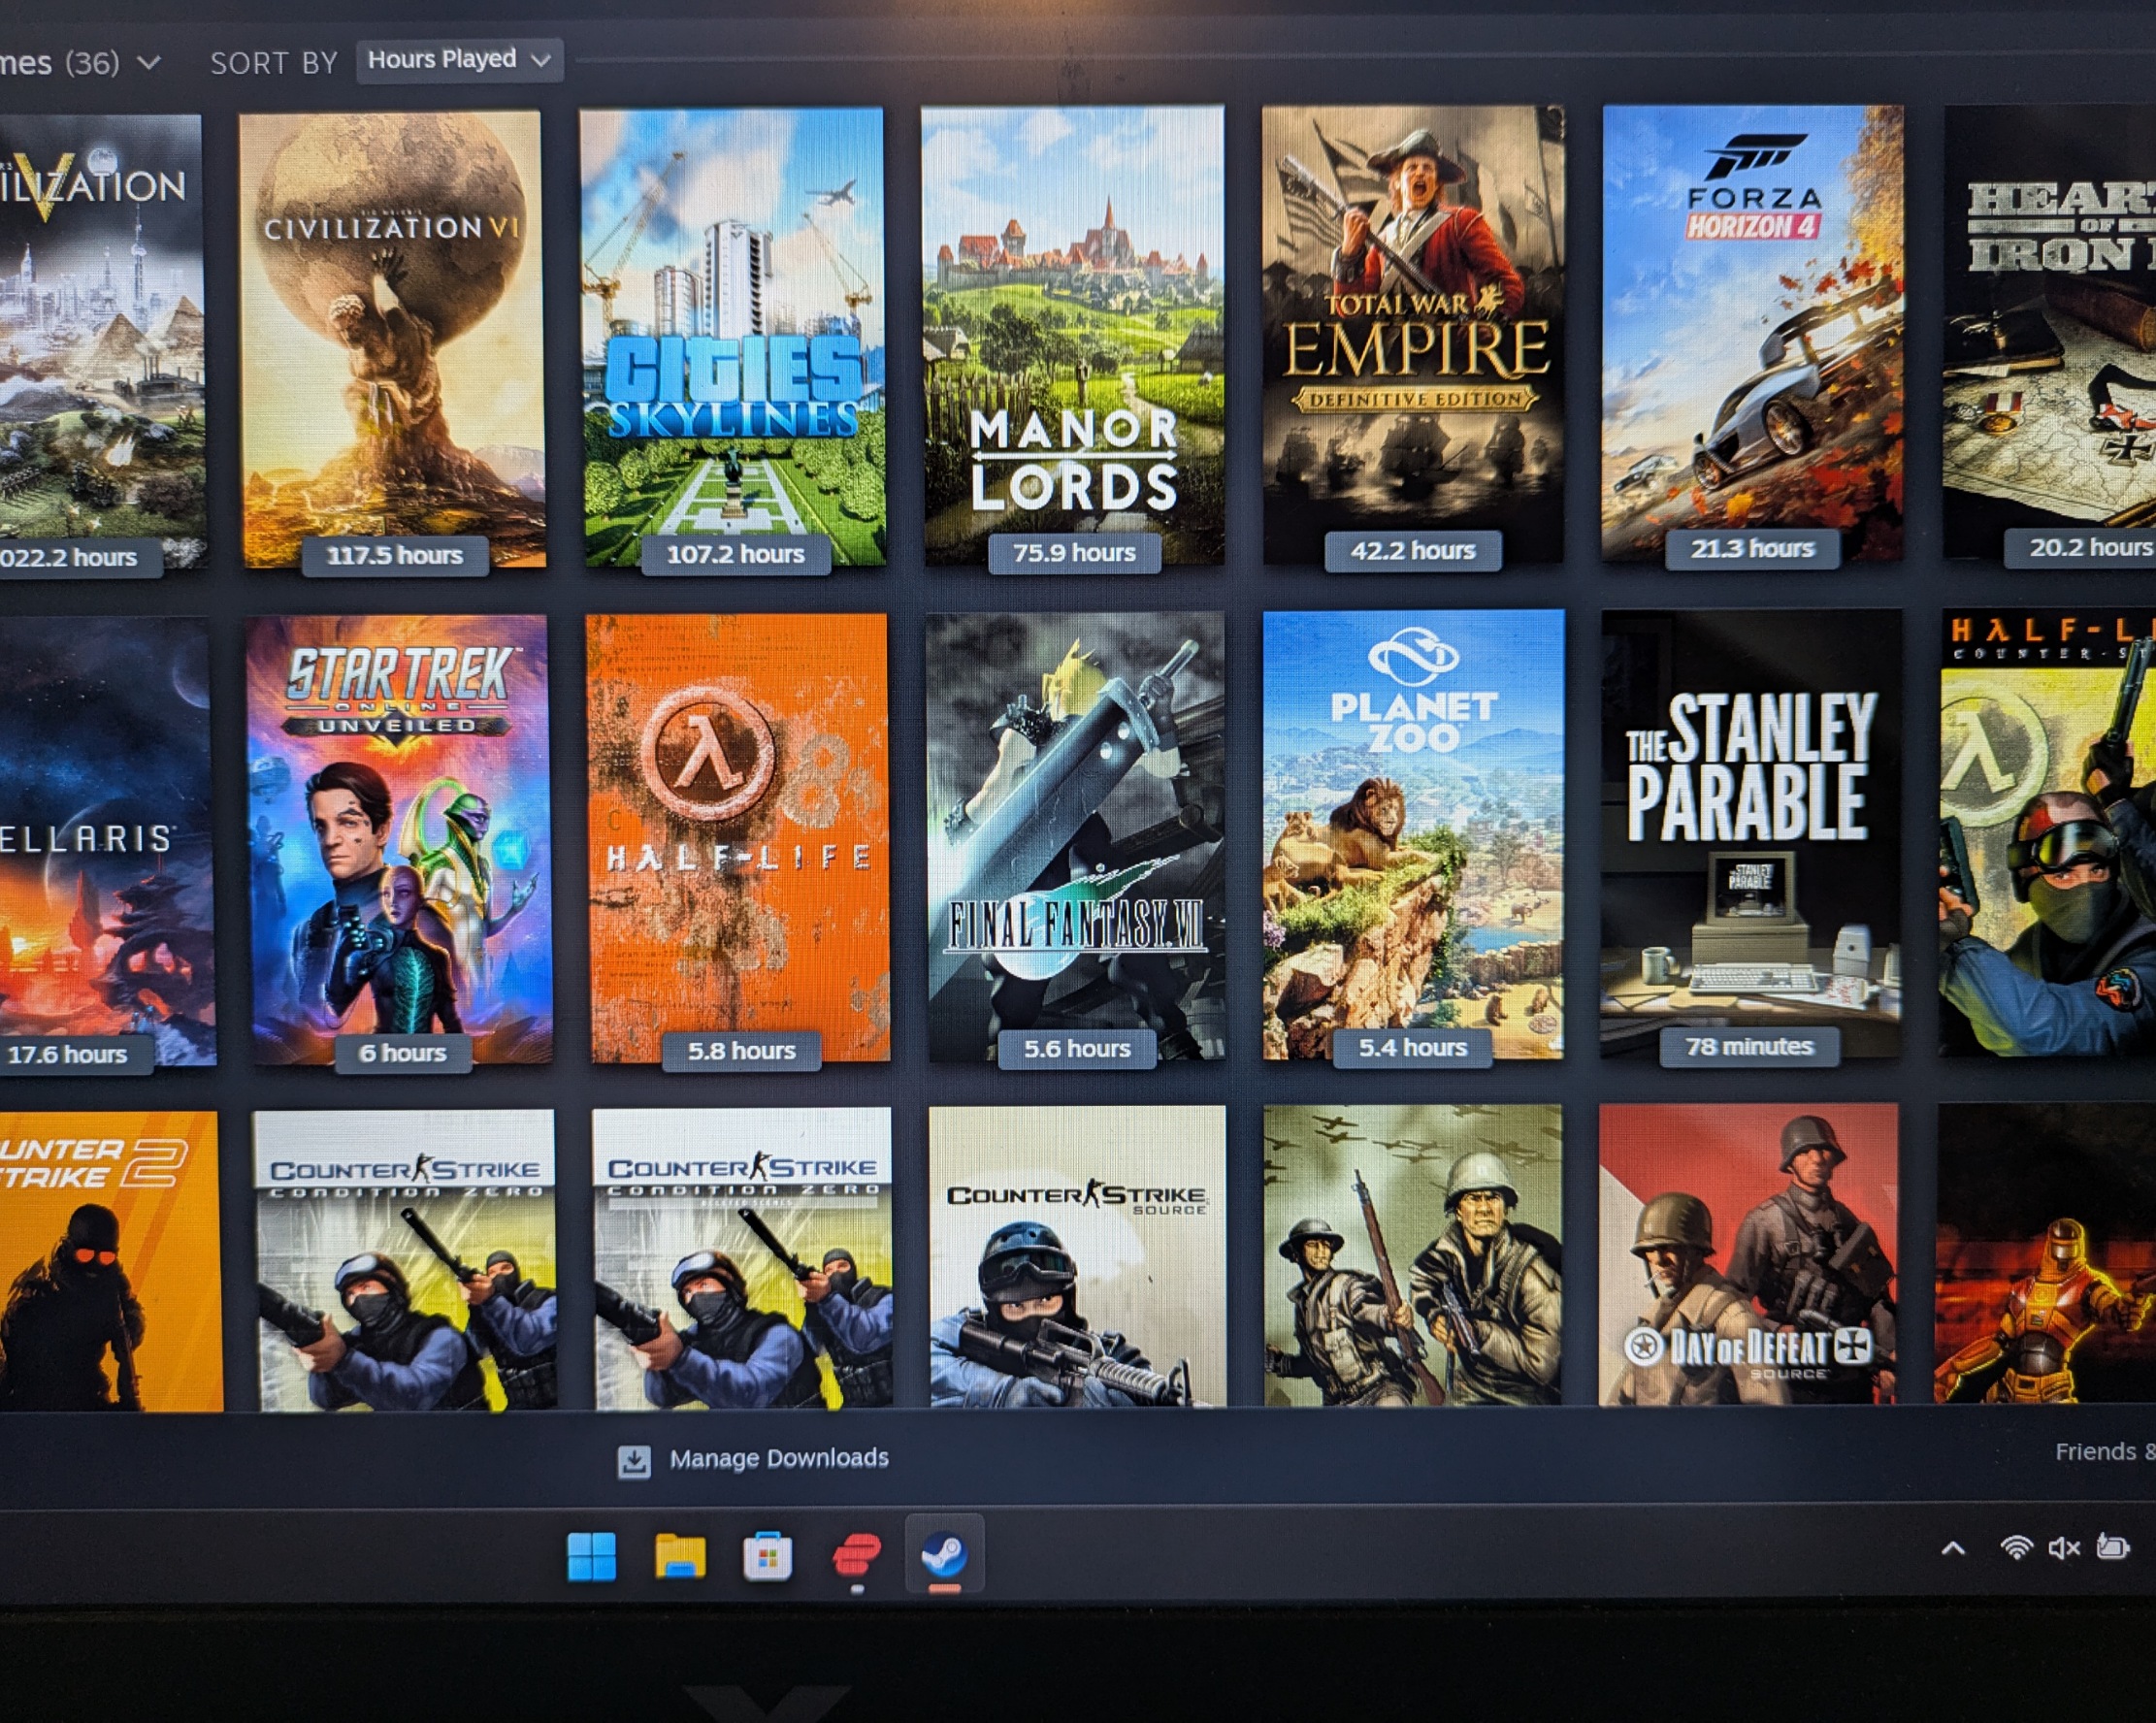The image size is (2156, 1723).
Task: Open Friends & chat panel
Action: [2104, 1452]
